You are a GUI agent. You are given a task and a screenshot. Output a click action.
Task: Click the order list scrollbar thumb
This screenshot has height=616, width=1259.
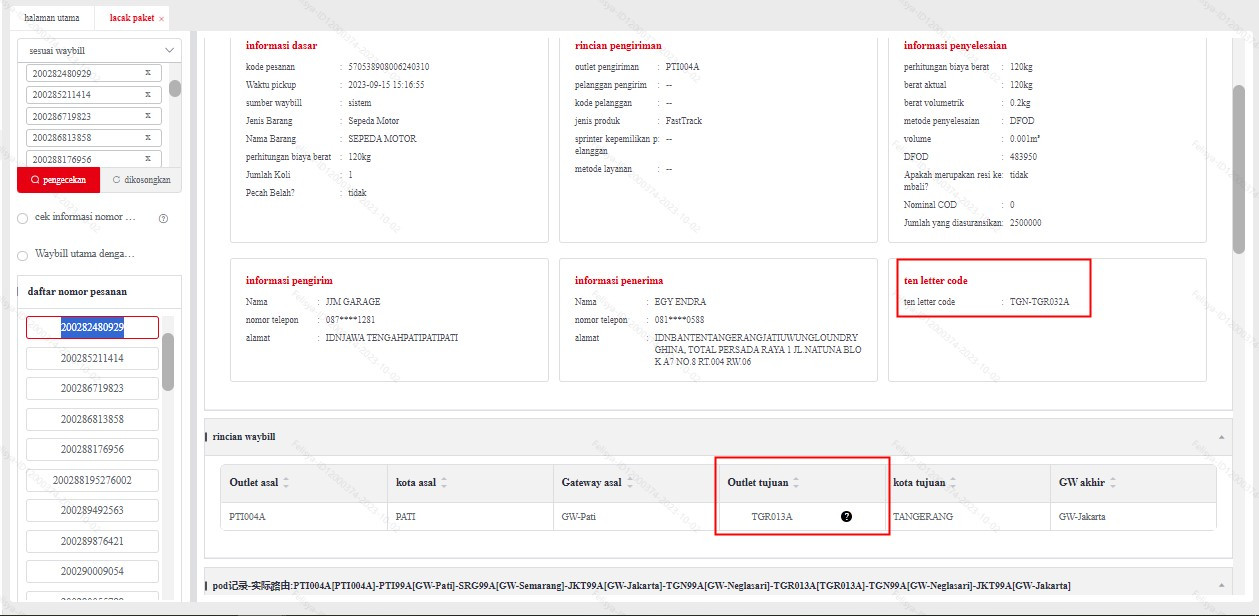tap(168, 362)
